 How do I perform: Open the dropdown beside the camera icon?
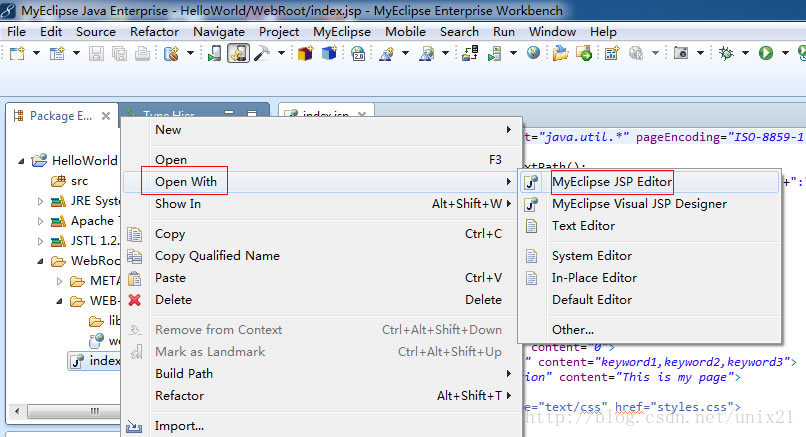(700, 53)
